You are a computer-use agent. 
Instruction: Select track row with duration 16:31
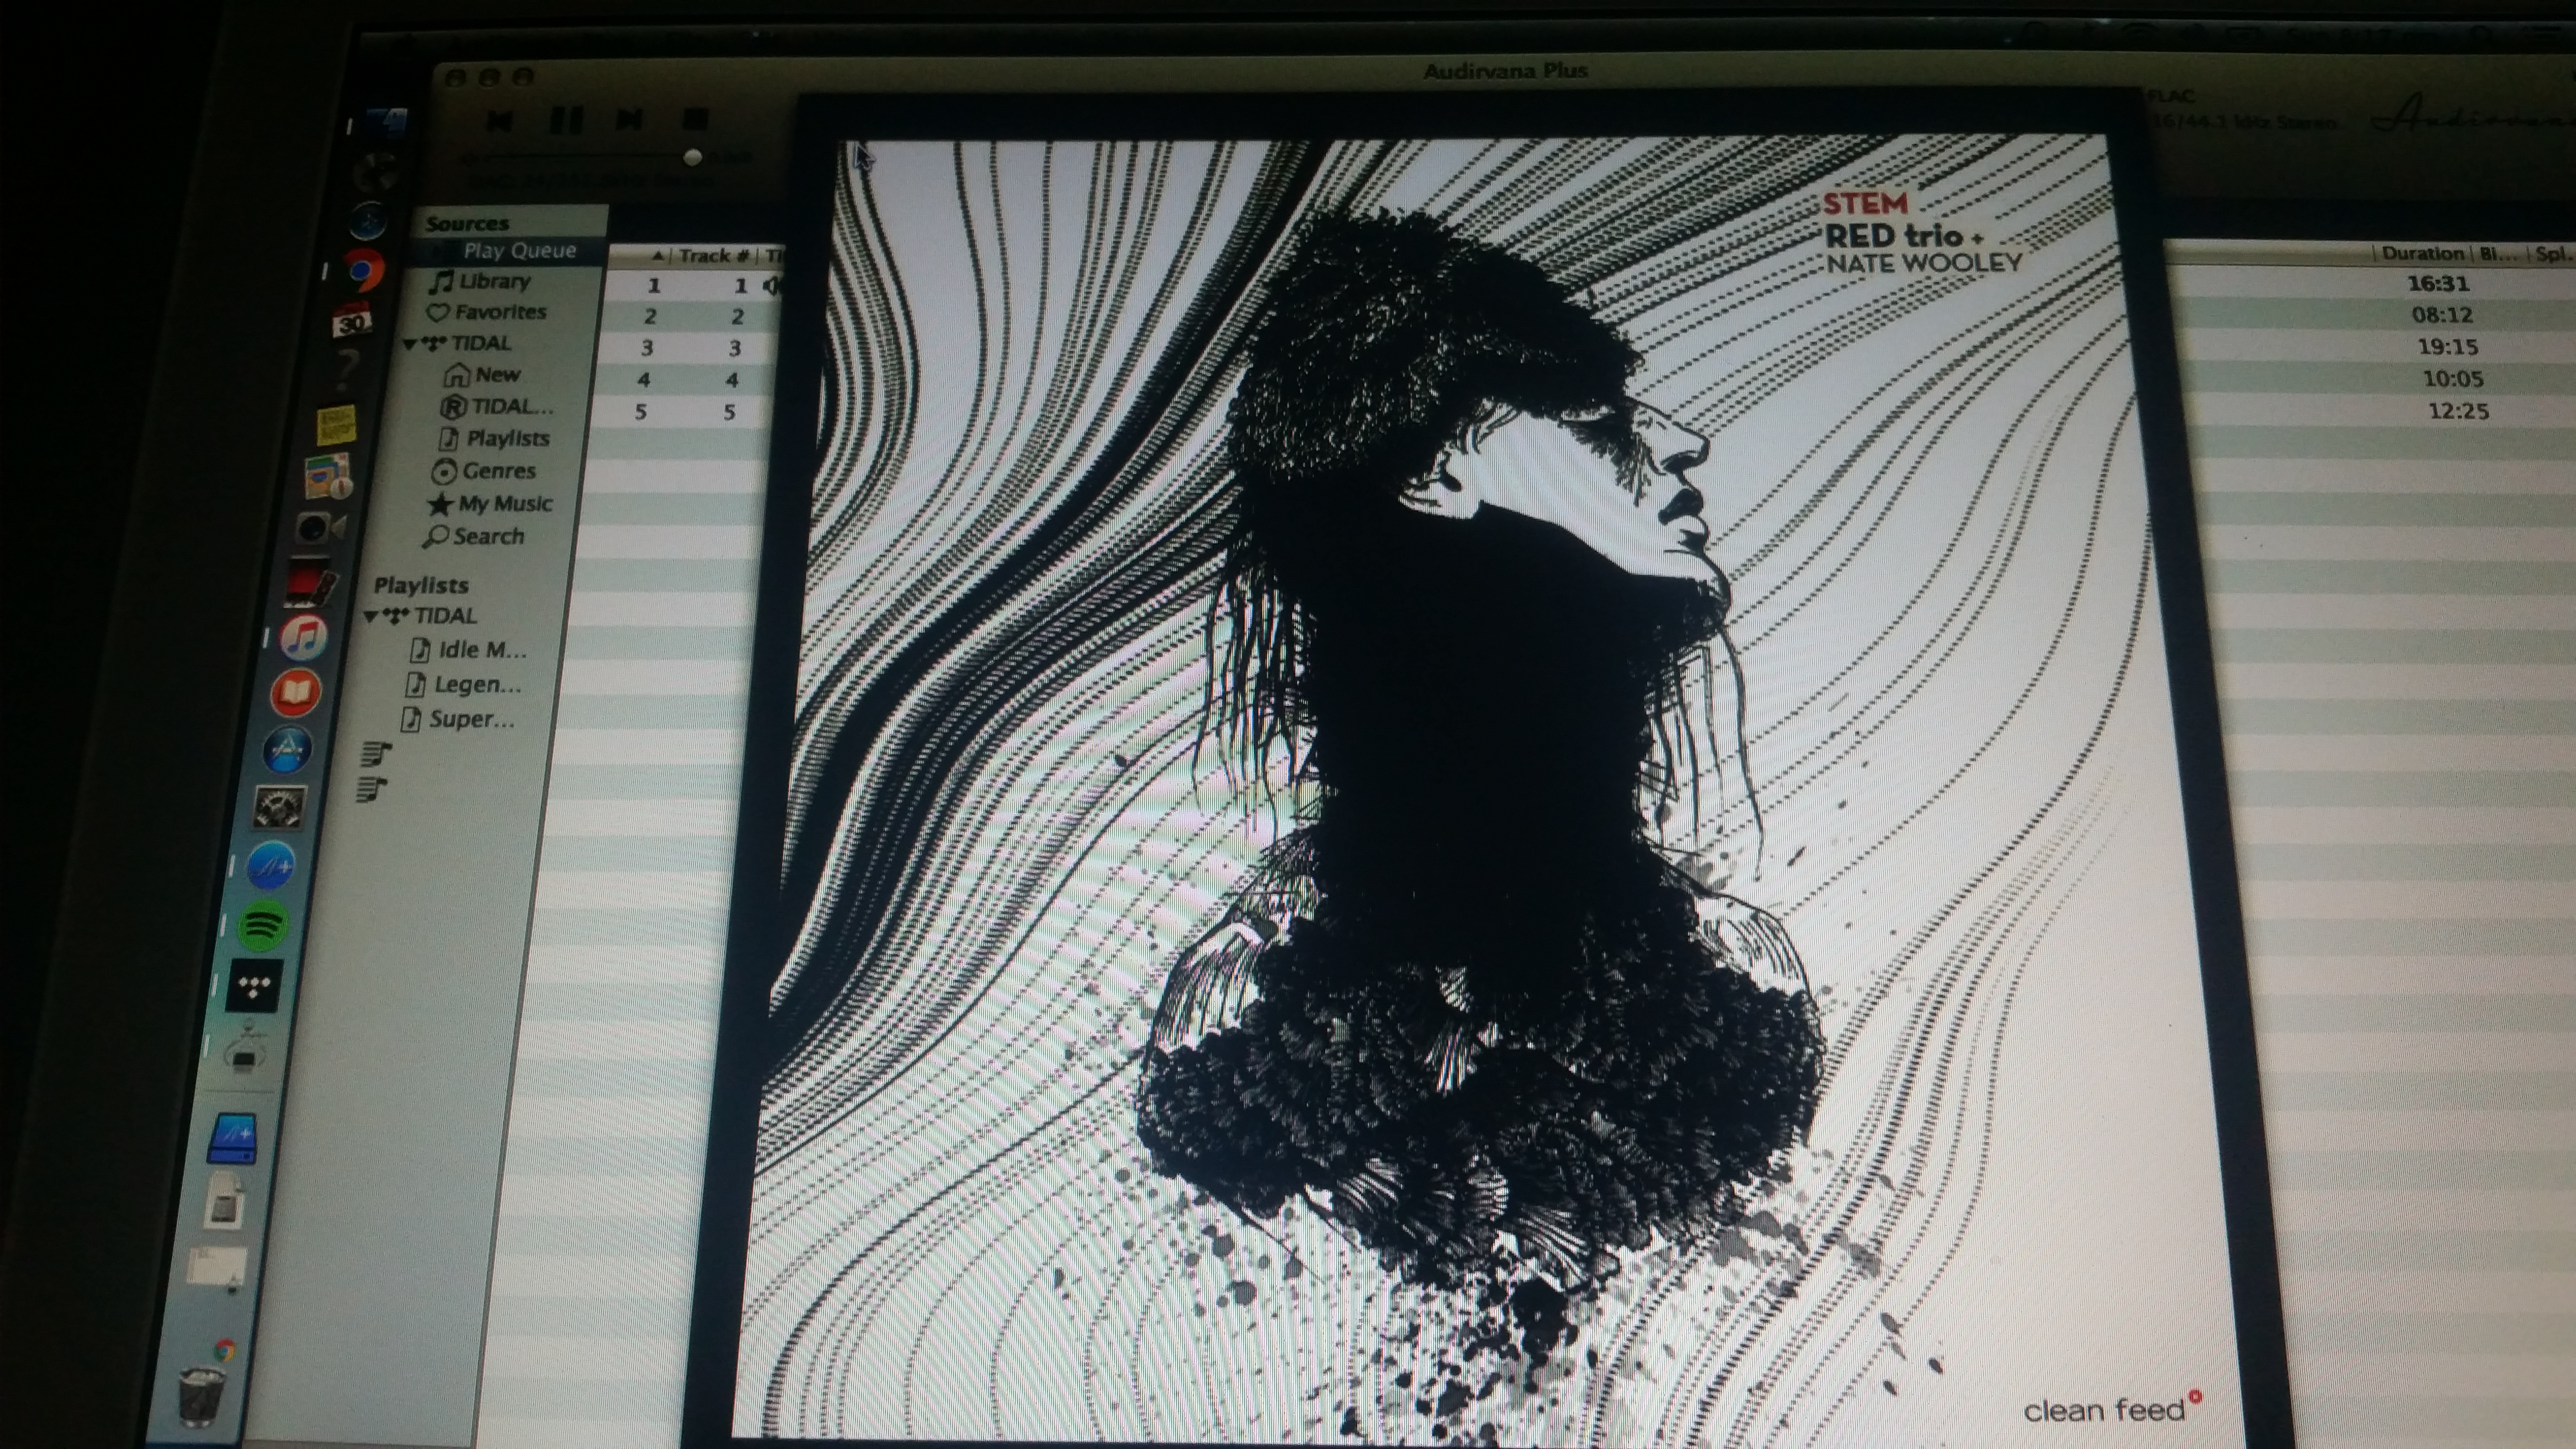click(2438, 284)
